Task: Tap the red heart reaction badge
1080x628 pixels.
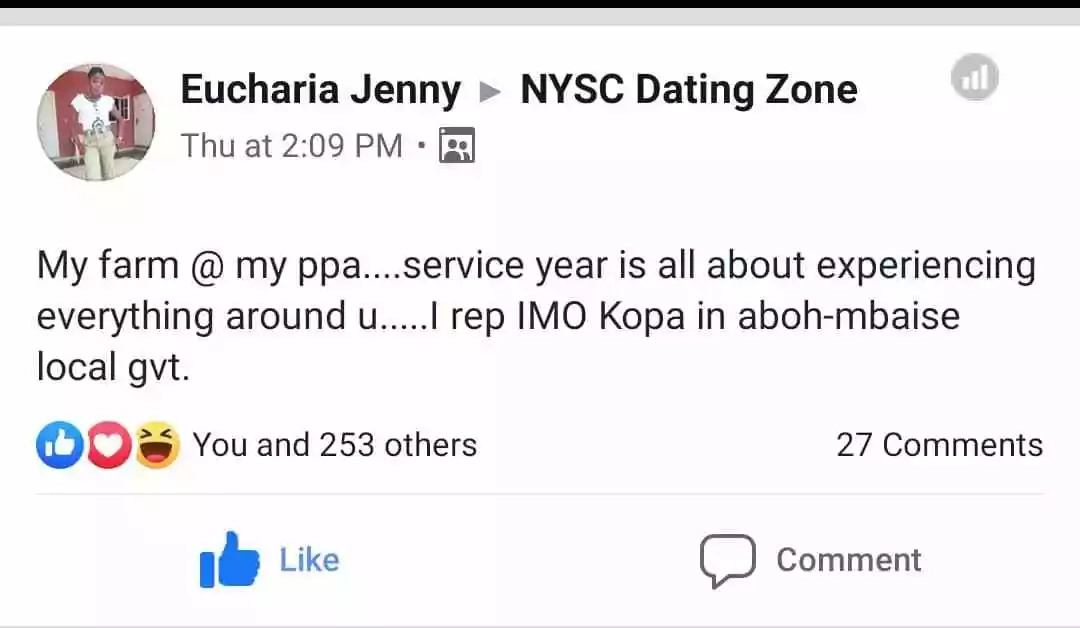Action: (108, 445)
